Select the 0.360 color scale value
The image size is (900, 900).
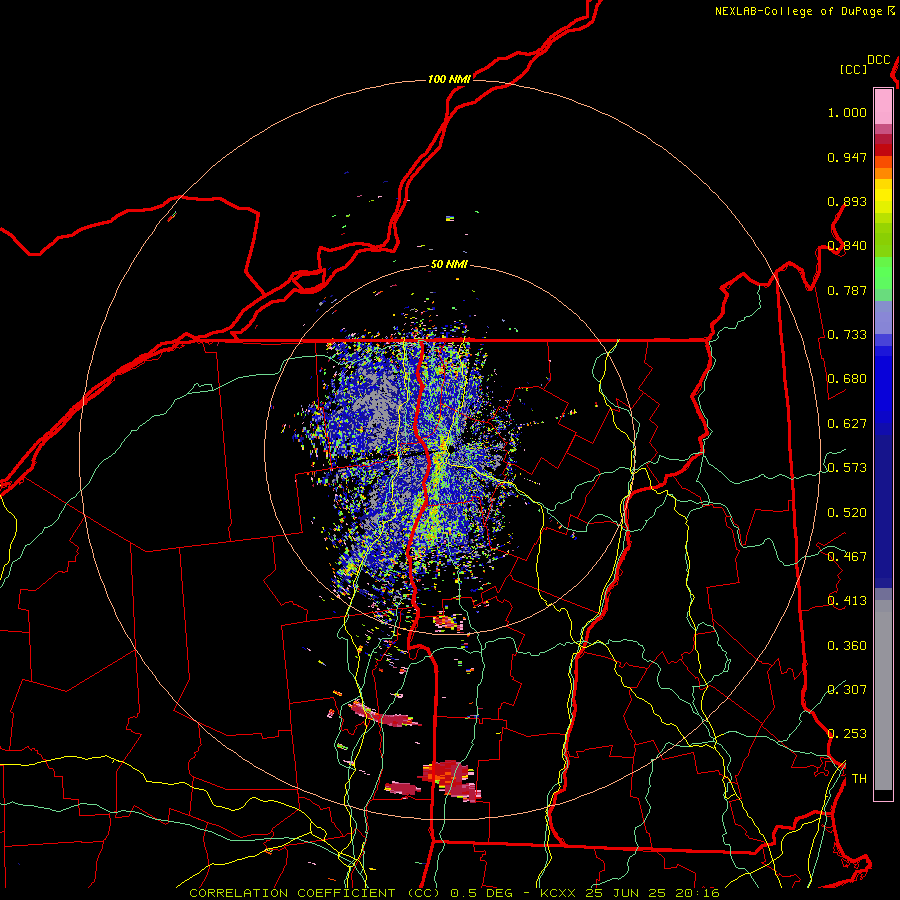(x=847, y=646)
